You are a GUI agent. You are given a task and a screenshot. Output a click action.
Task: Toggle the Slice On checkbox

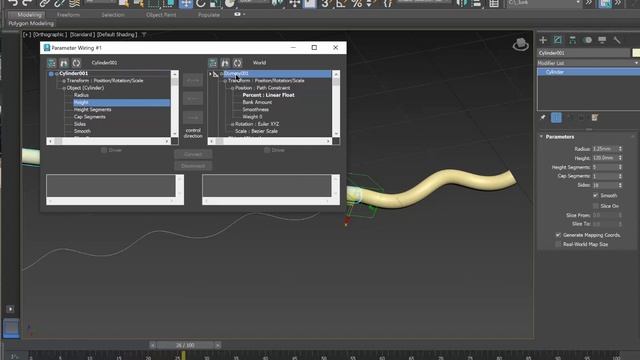tap(596, 206)
